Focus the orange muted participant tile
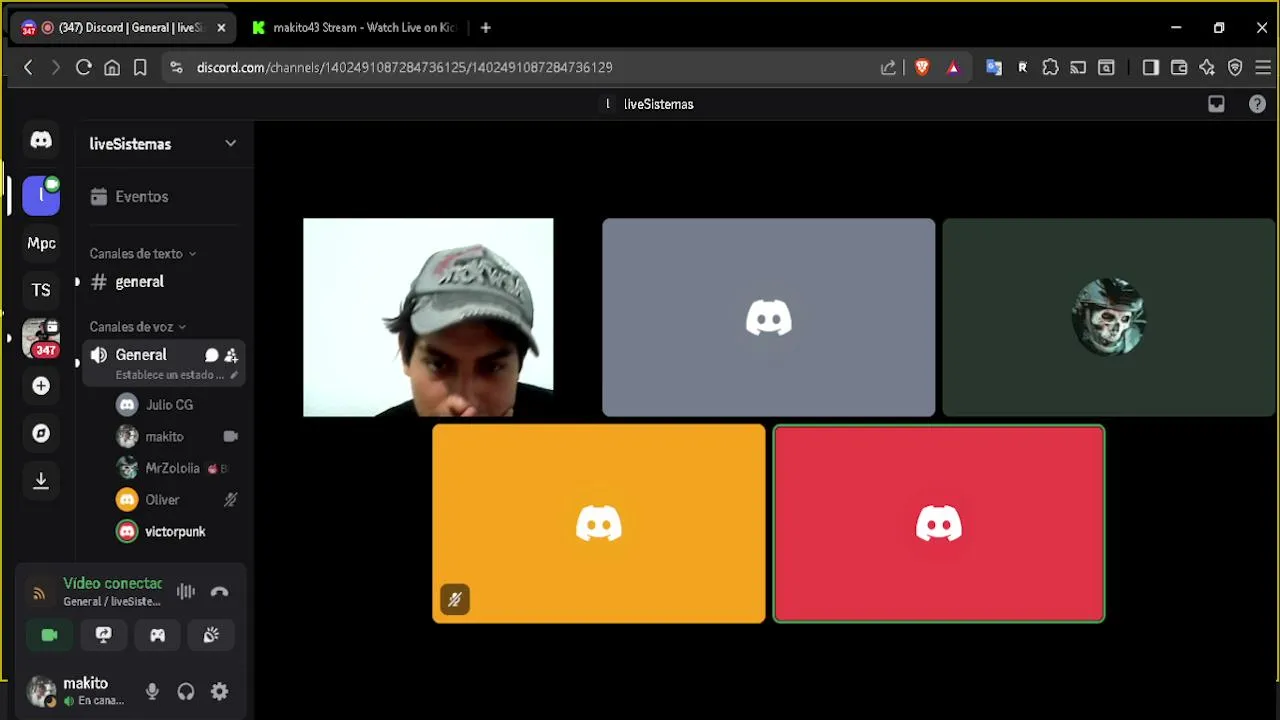The height and width of the screenshot is (720, 1280). point(599,524)
